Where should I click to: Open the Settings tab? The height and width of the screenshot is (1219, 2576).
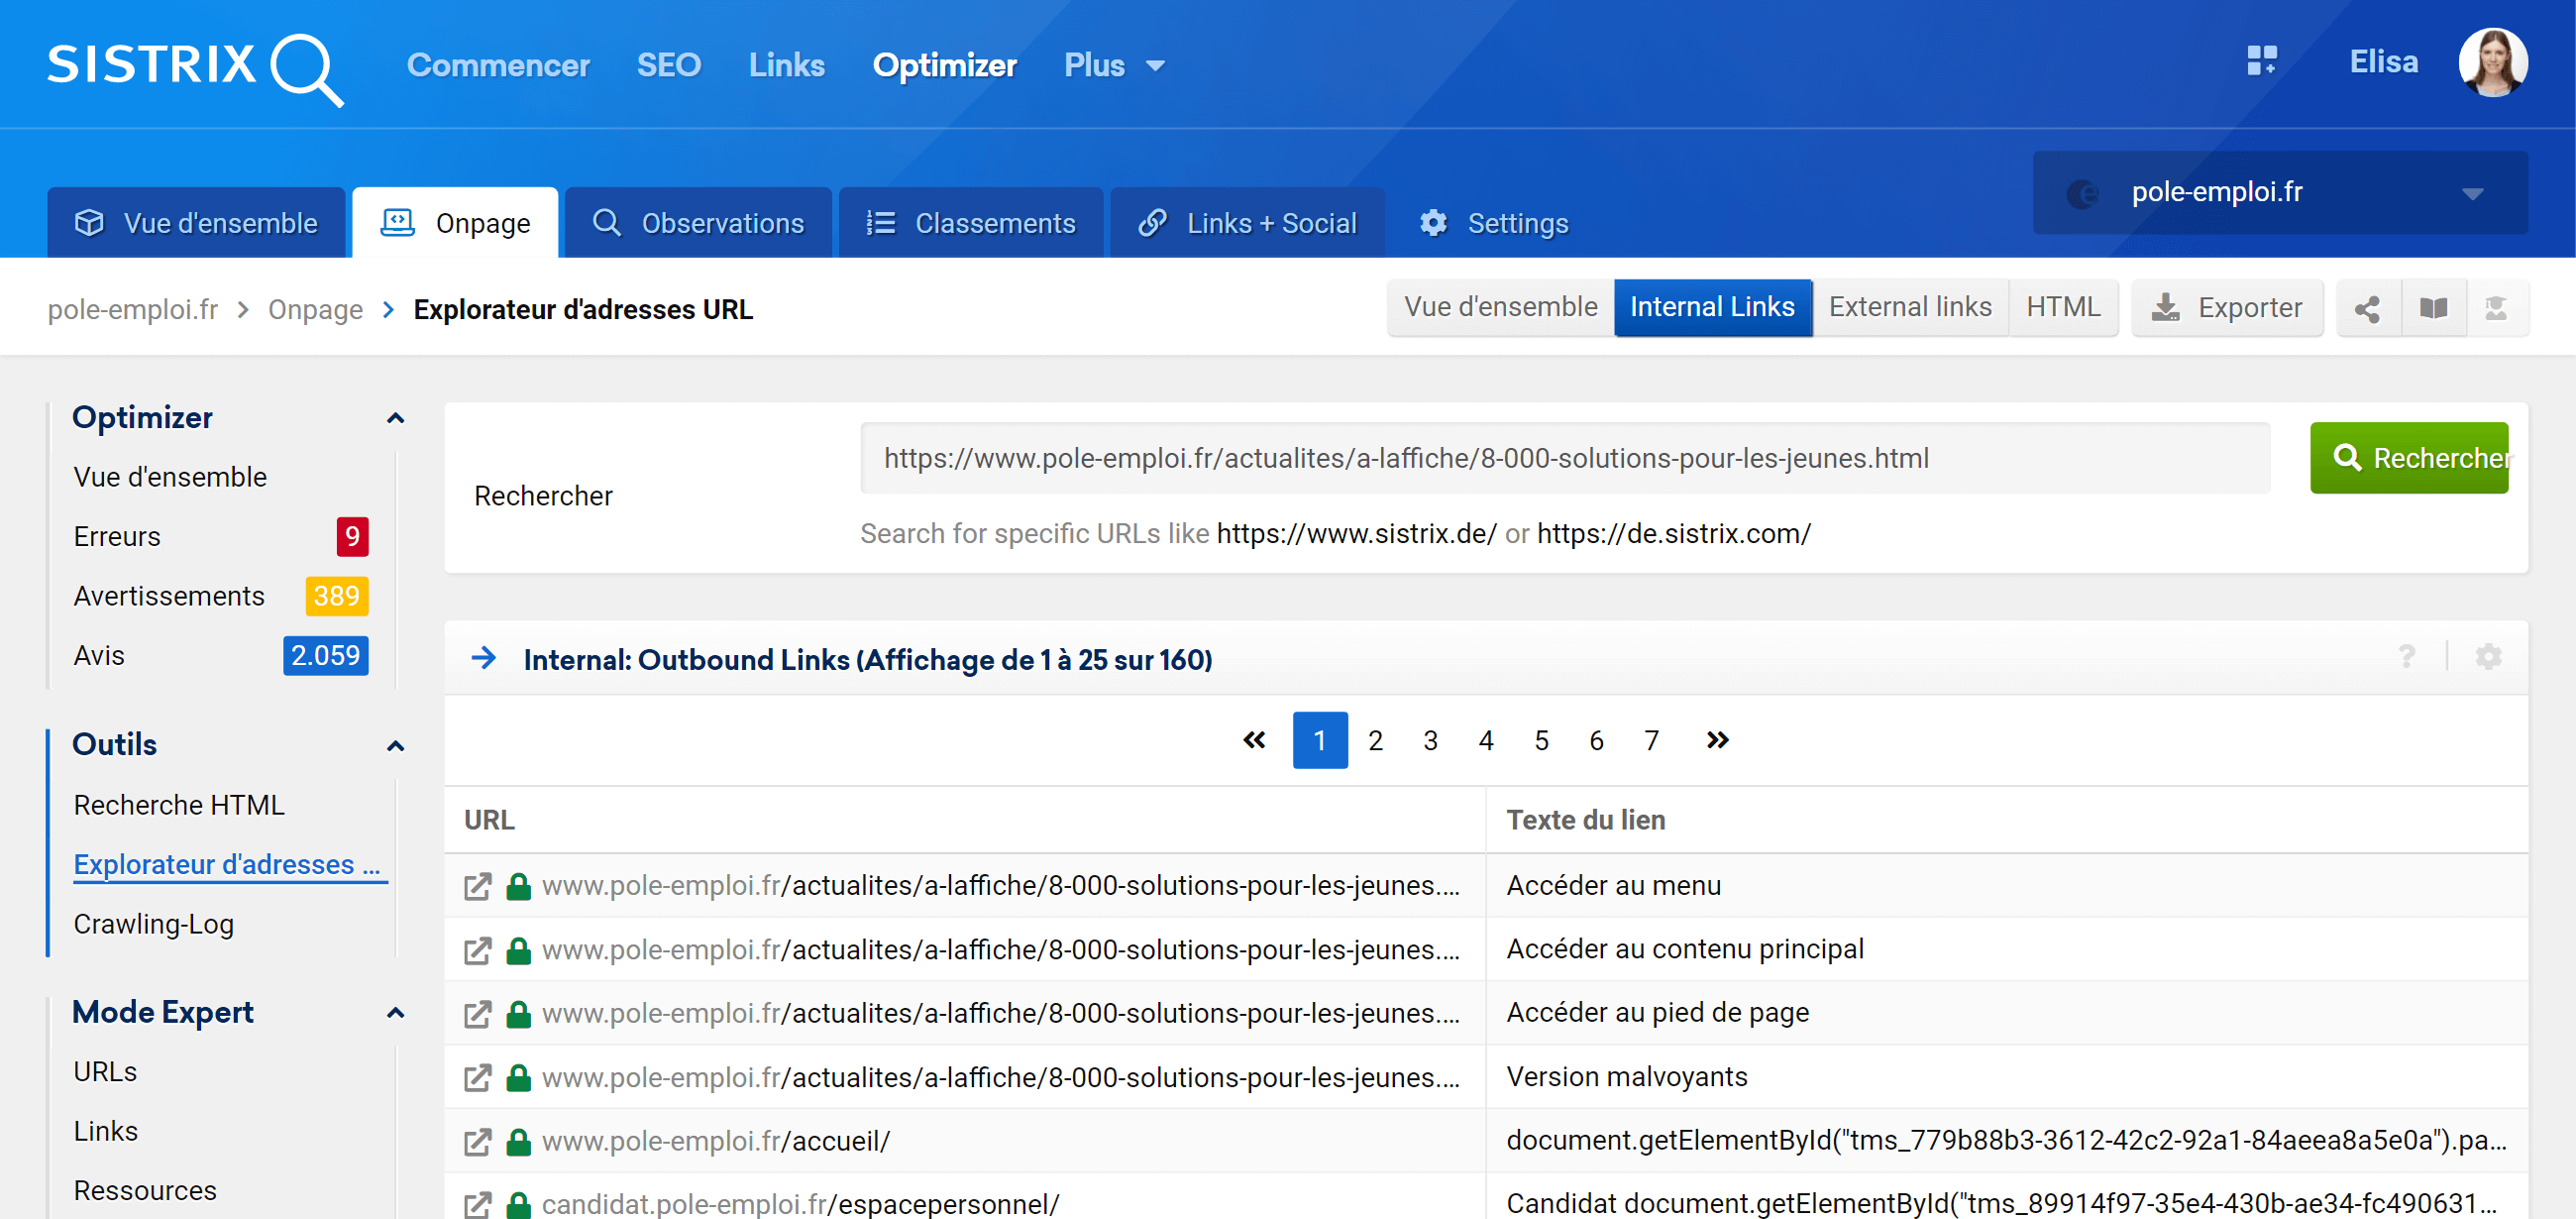pos(1494,223)
